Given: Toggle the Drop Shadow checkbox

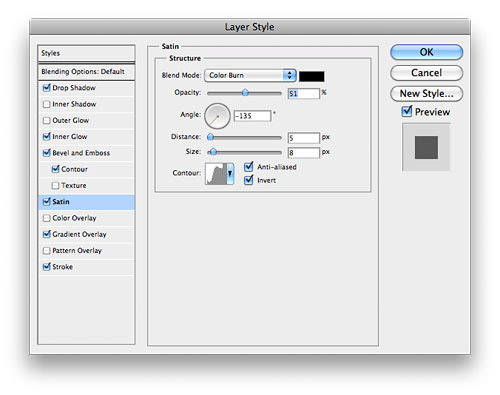Looking at the screenshot, I should [47, 88].
